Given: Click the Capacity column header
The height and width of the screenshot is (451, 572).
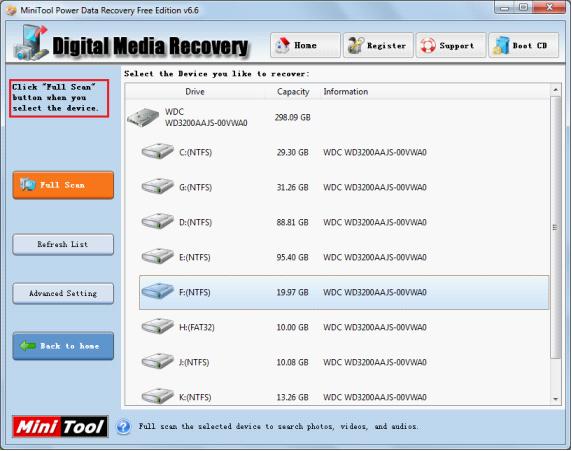Looking at the screenshot, I should 293,92.
